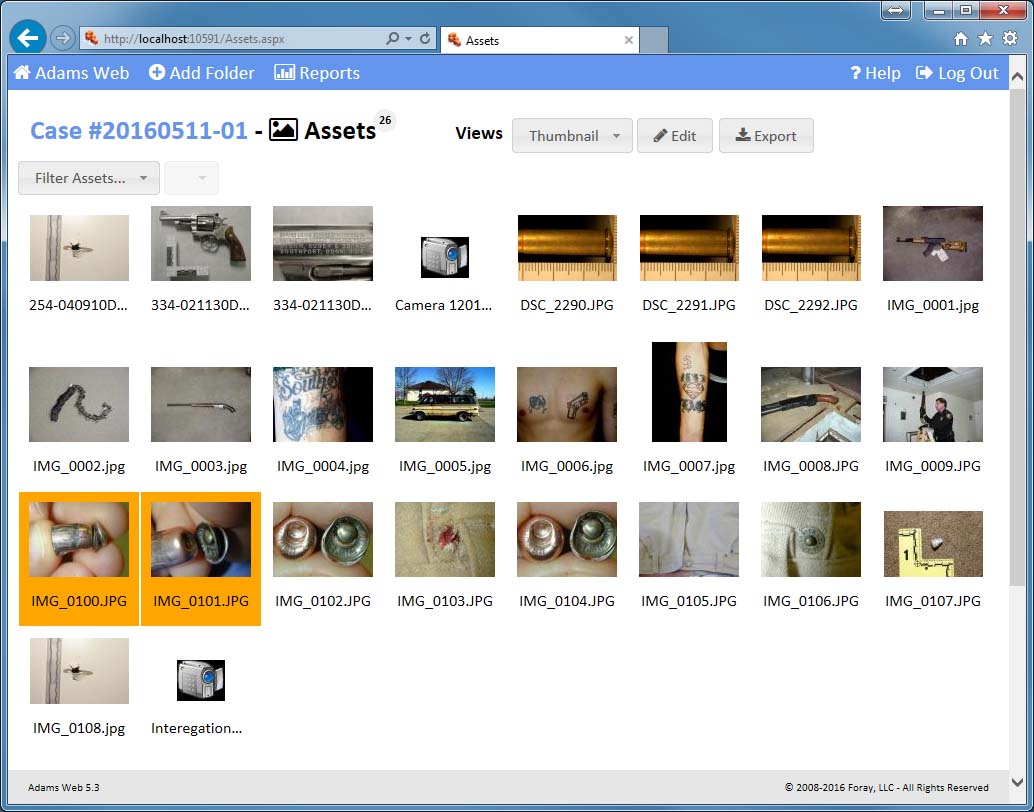Click the Edit button

(675, 136)
